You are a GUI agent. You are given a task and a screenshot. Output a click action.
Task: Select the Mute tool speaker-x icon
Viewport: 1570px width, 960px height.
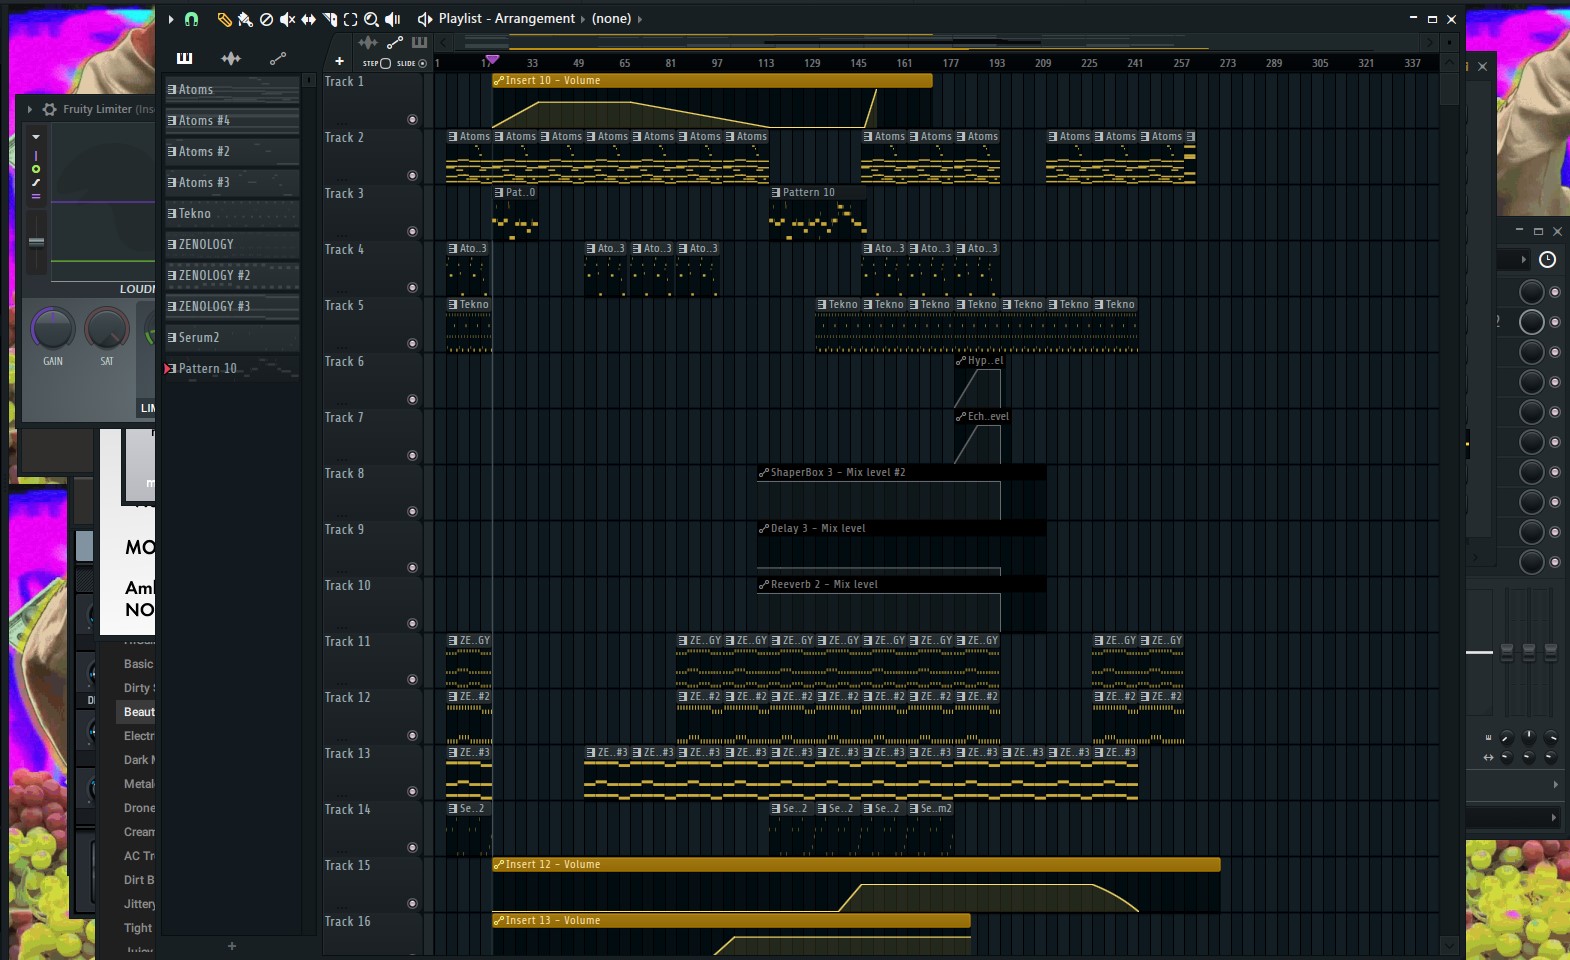click(x=287, y=19)
